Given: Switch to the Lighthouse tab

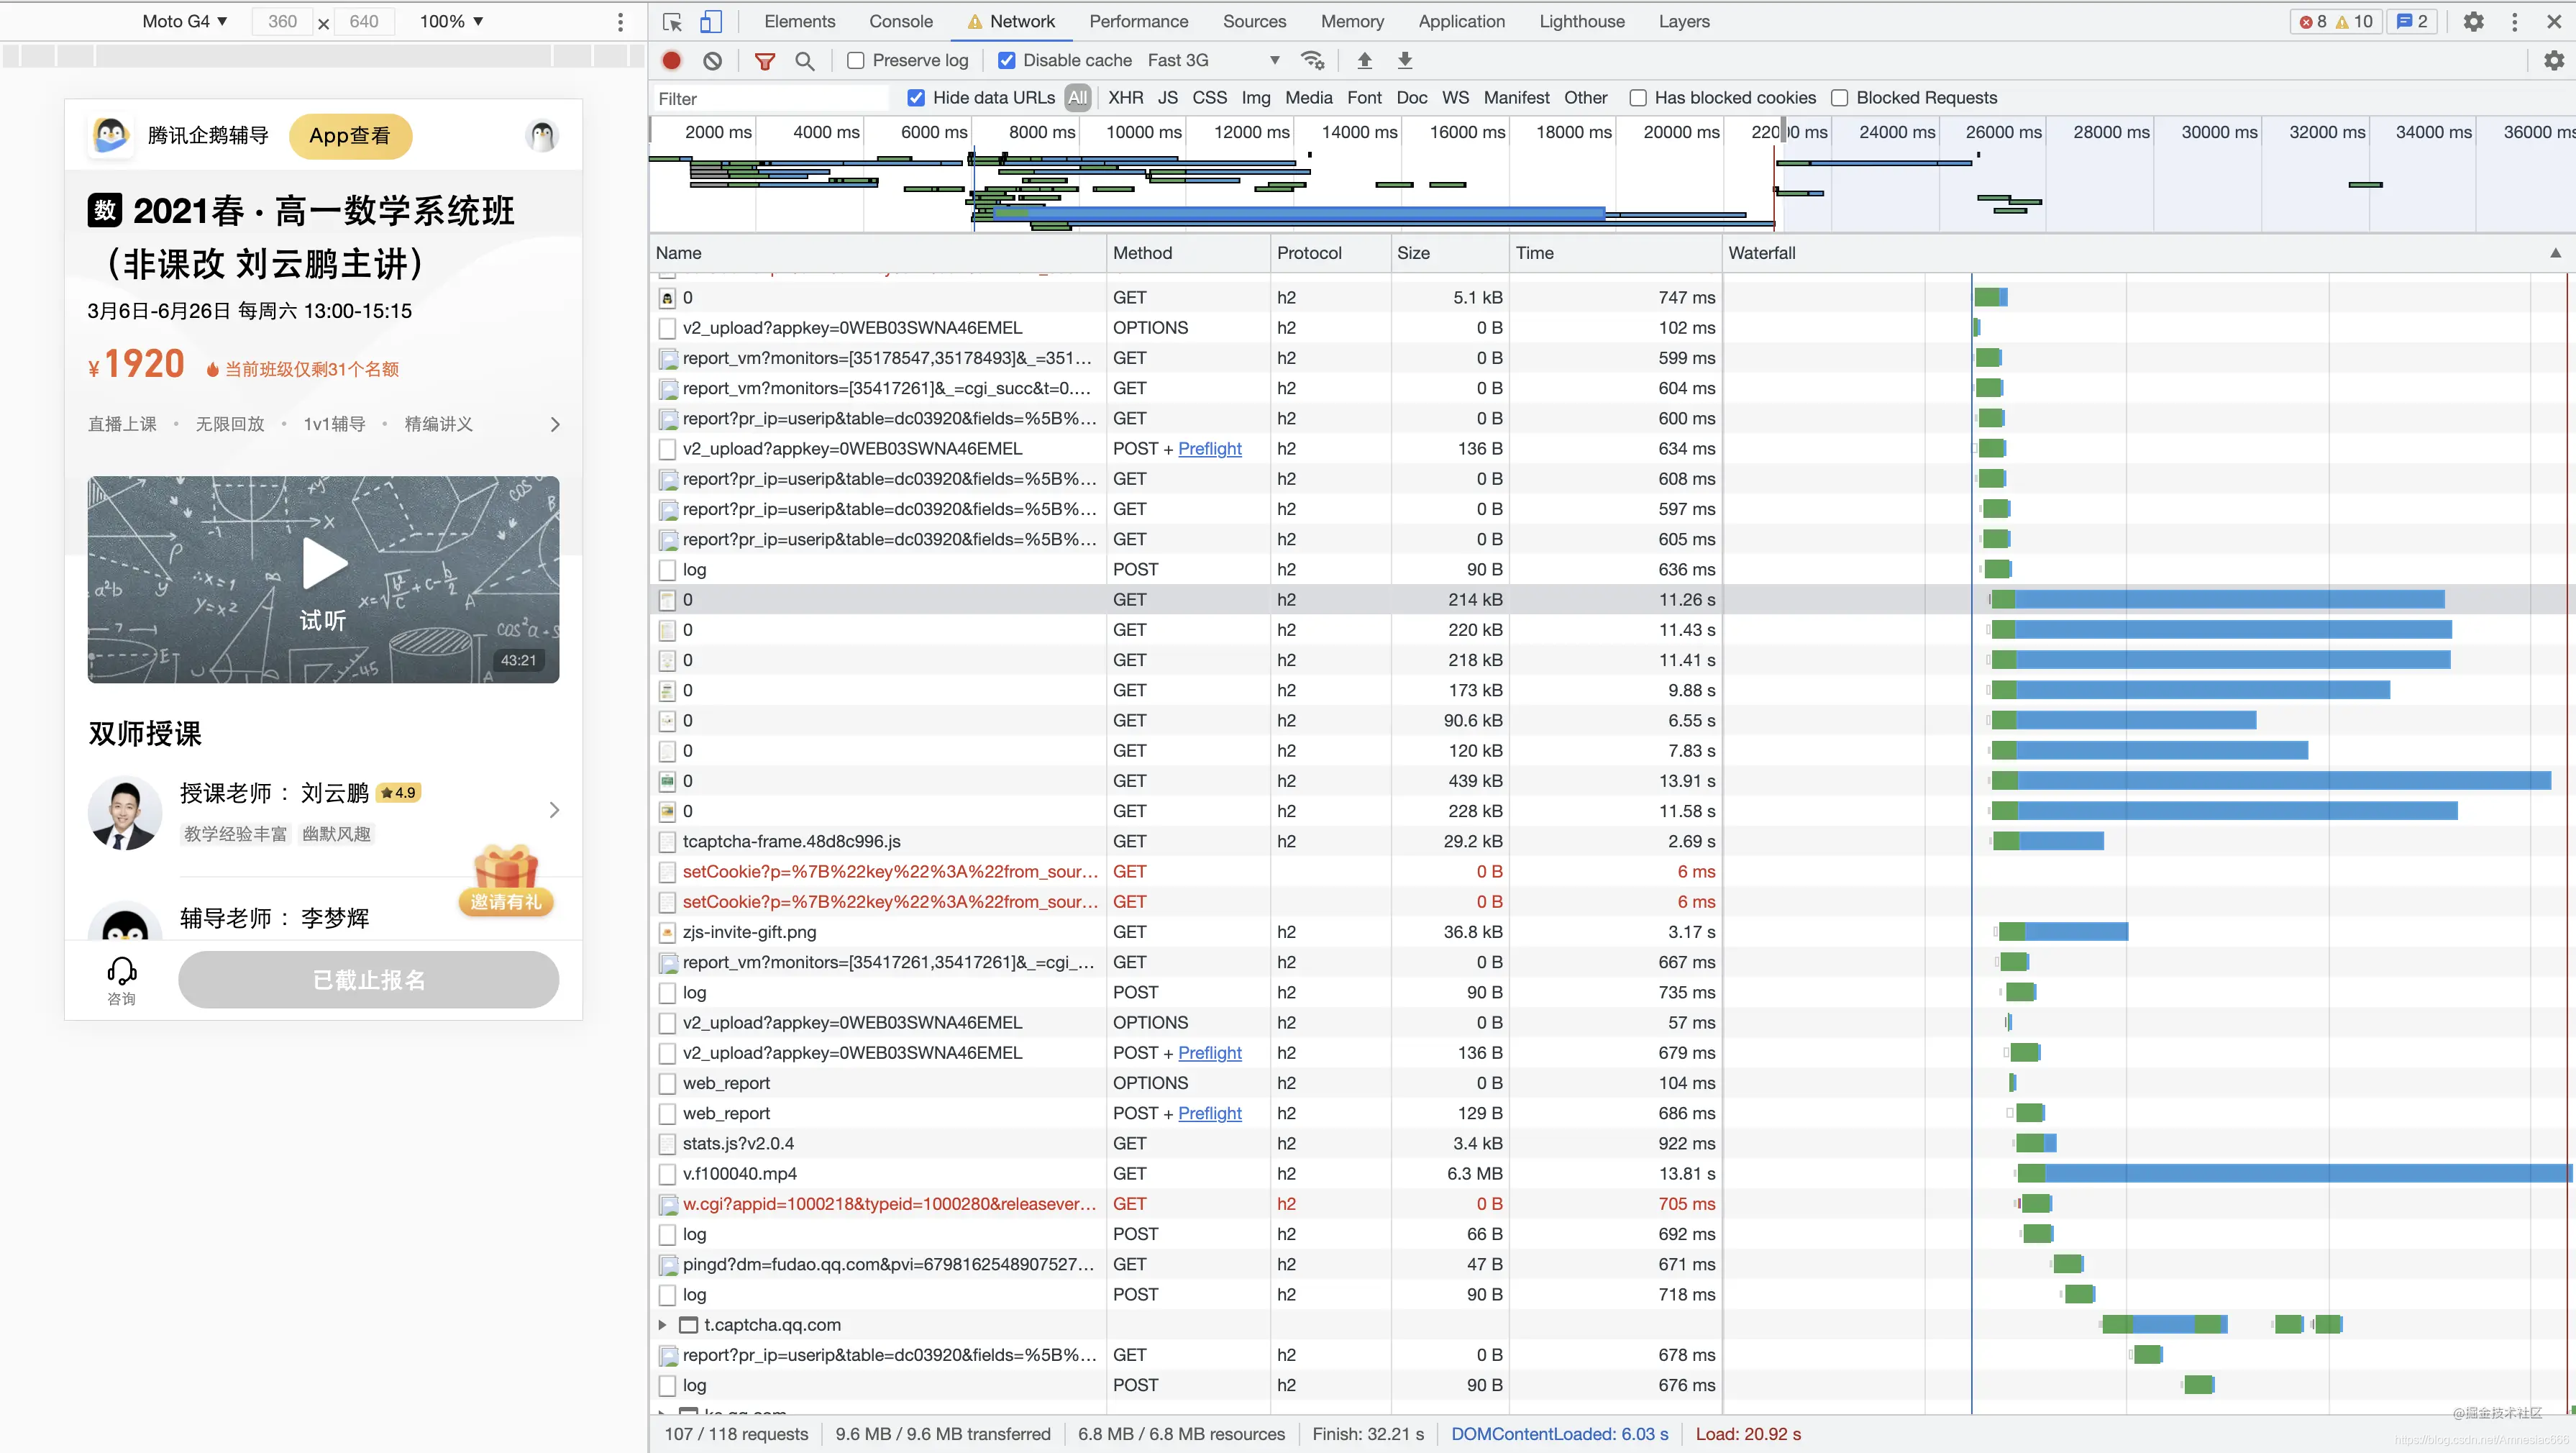Looking at the screenshot, I should coord(1581,21).
